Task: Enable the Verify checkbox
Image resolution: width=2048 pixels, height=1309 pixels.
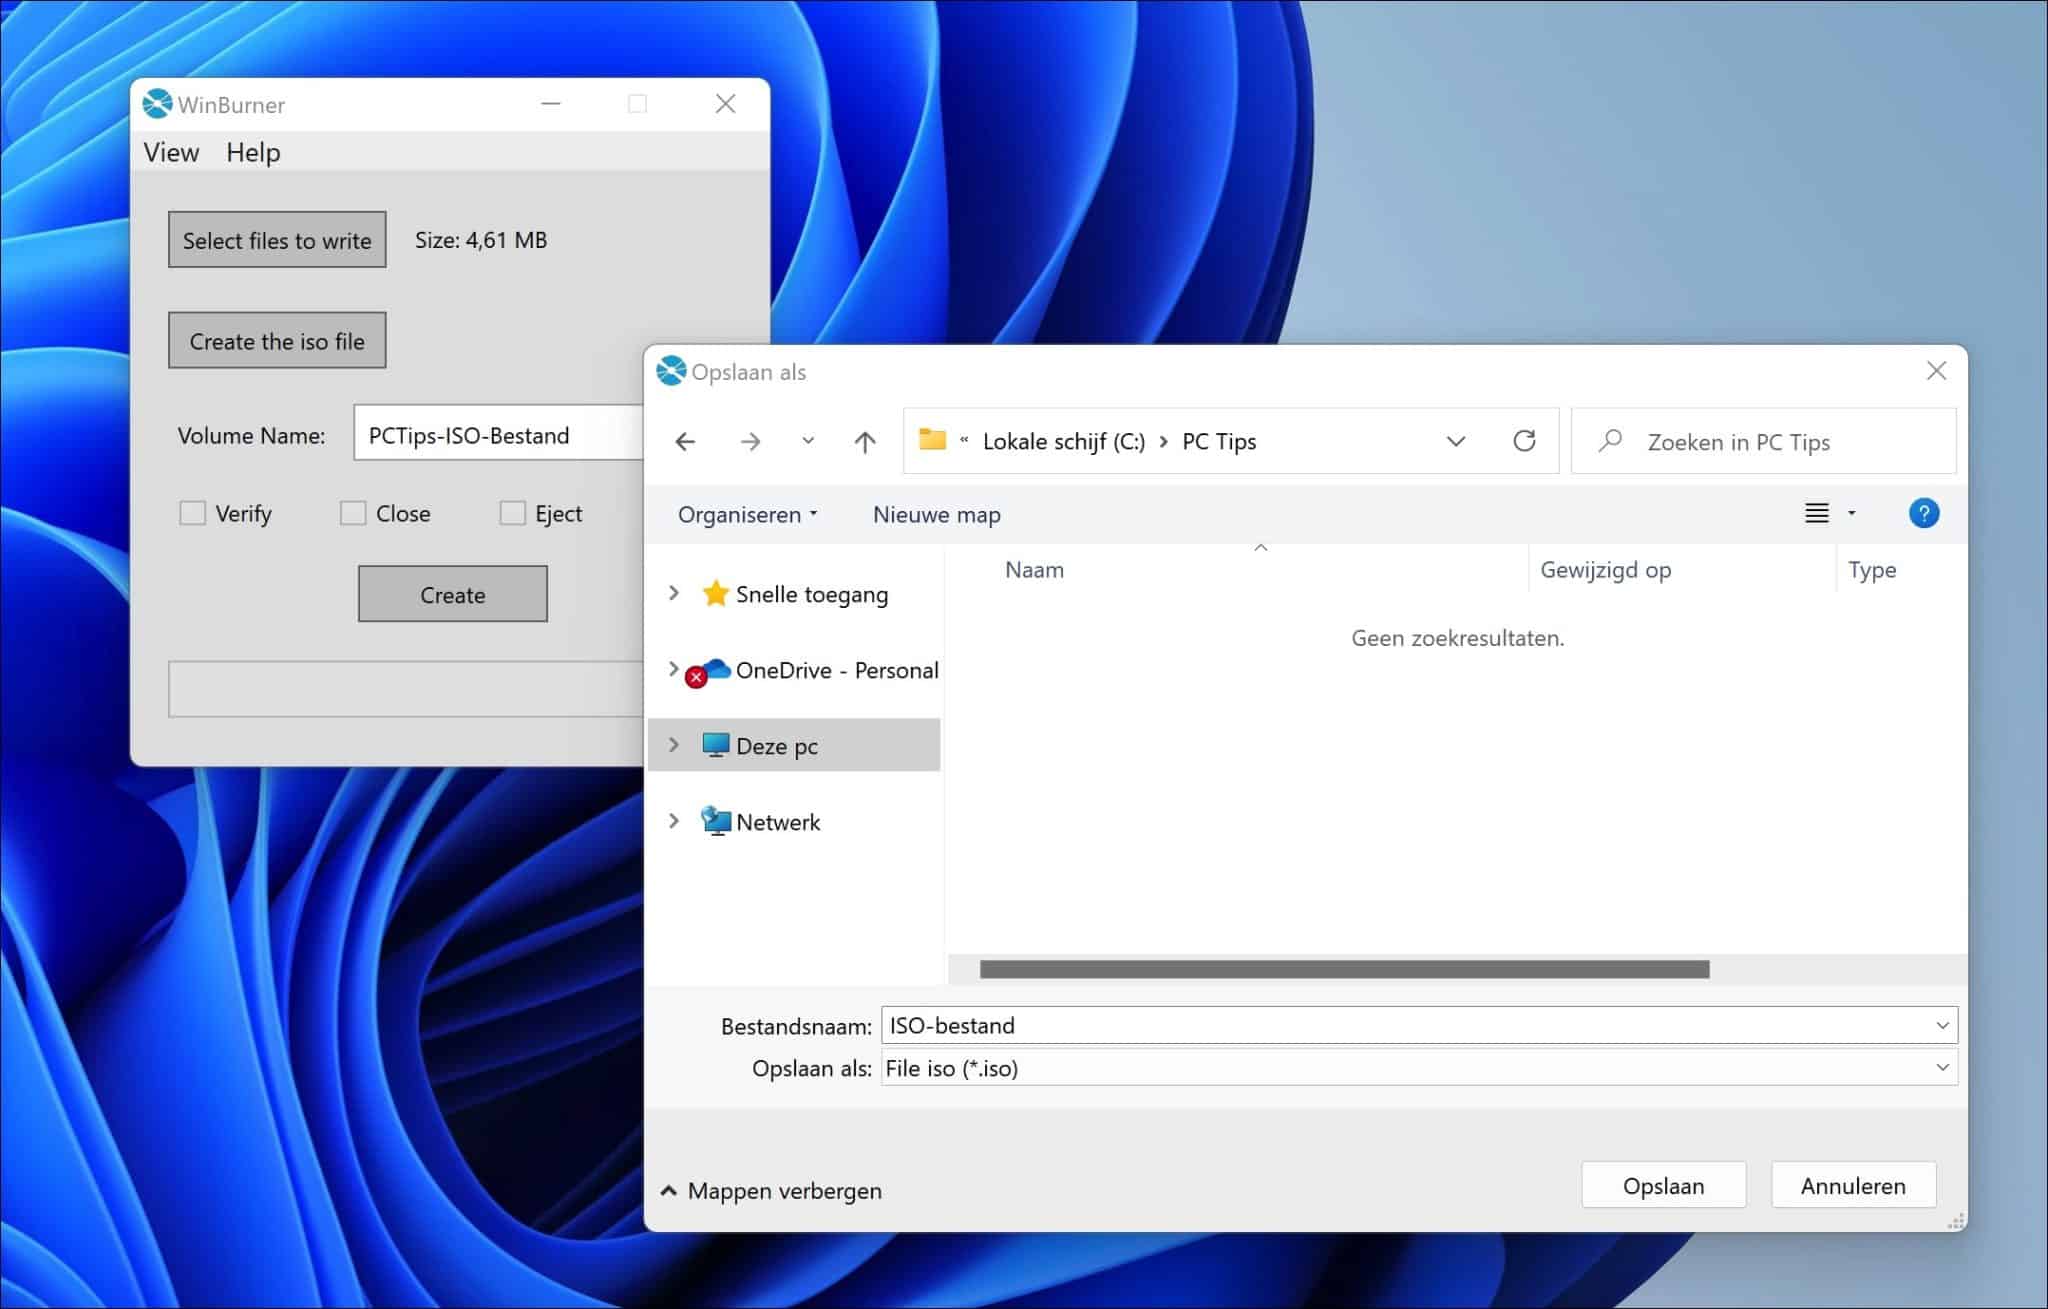Action: (192, 512)
